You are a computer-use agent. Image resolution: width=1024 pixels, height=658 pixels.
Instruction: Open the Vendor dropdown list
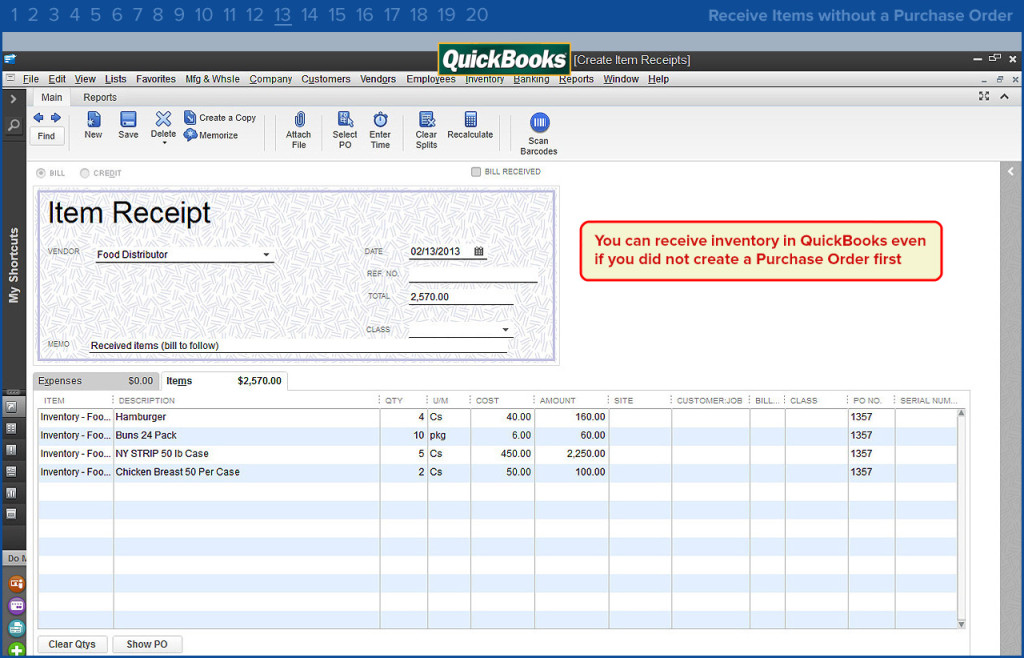(x=266, y=255)
